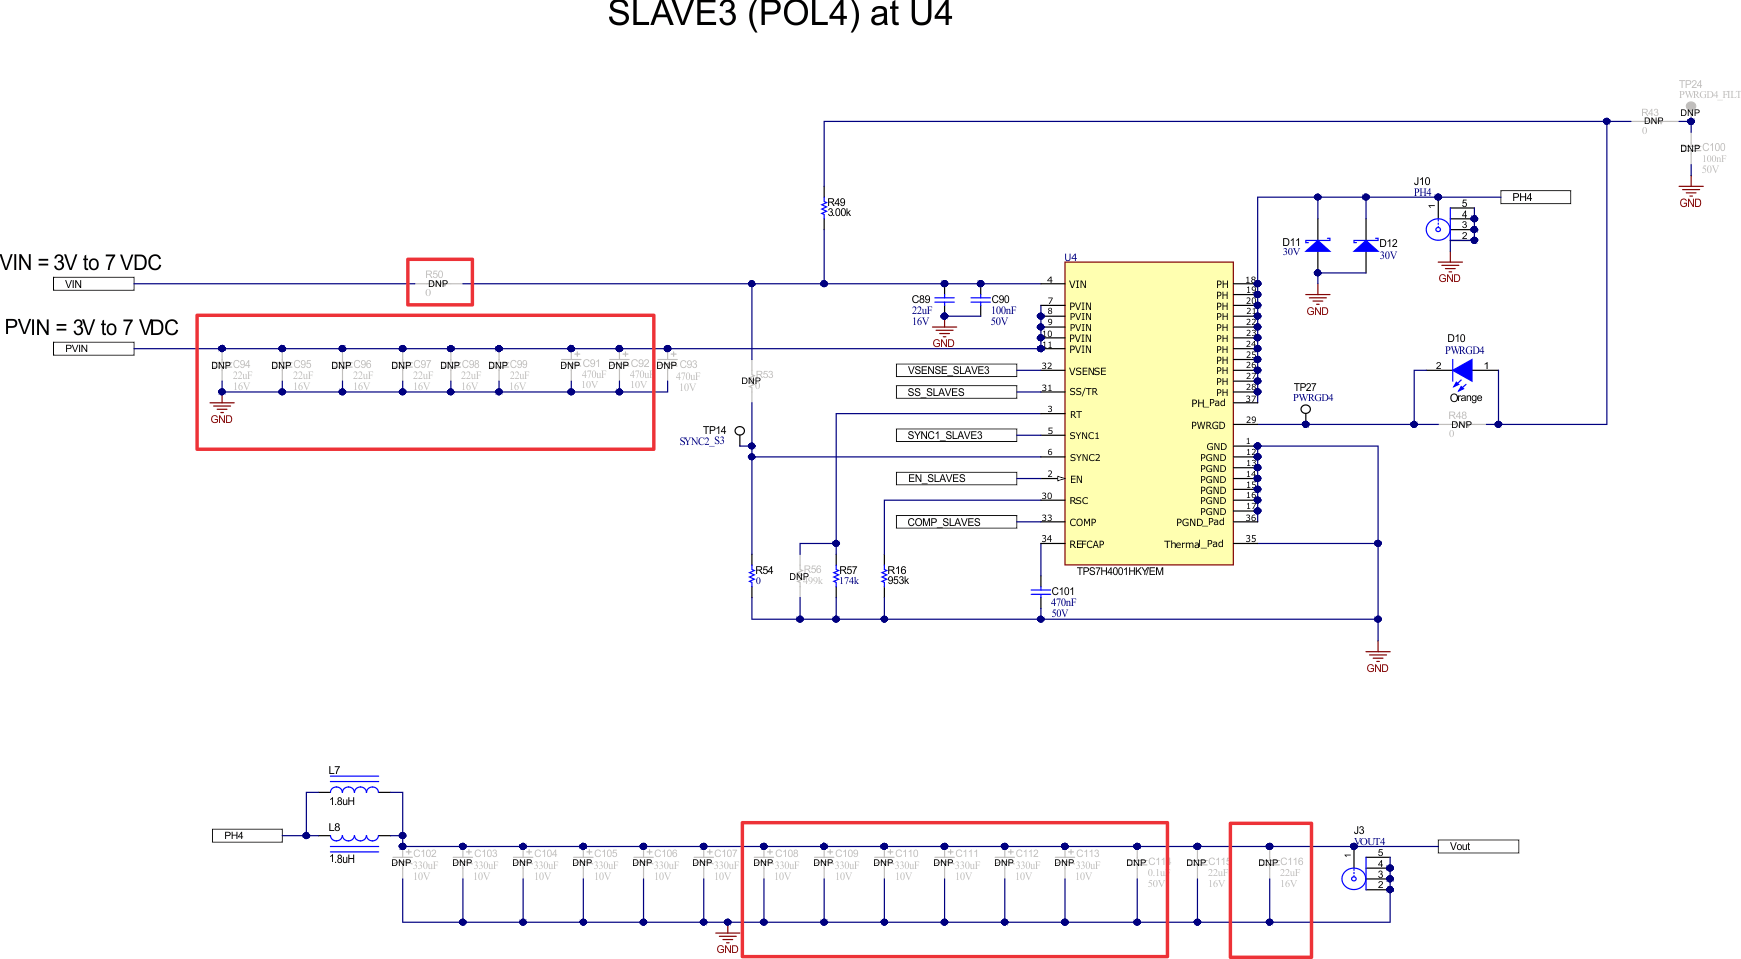Screen dimensions: 1741x959
Task: Click the C90 100nF capacitor symbol
Action: tap(980, 299)
